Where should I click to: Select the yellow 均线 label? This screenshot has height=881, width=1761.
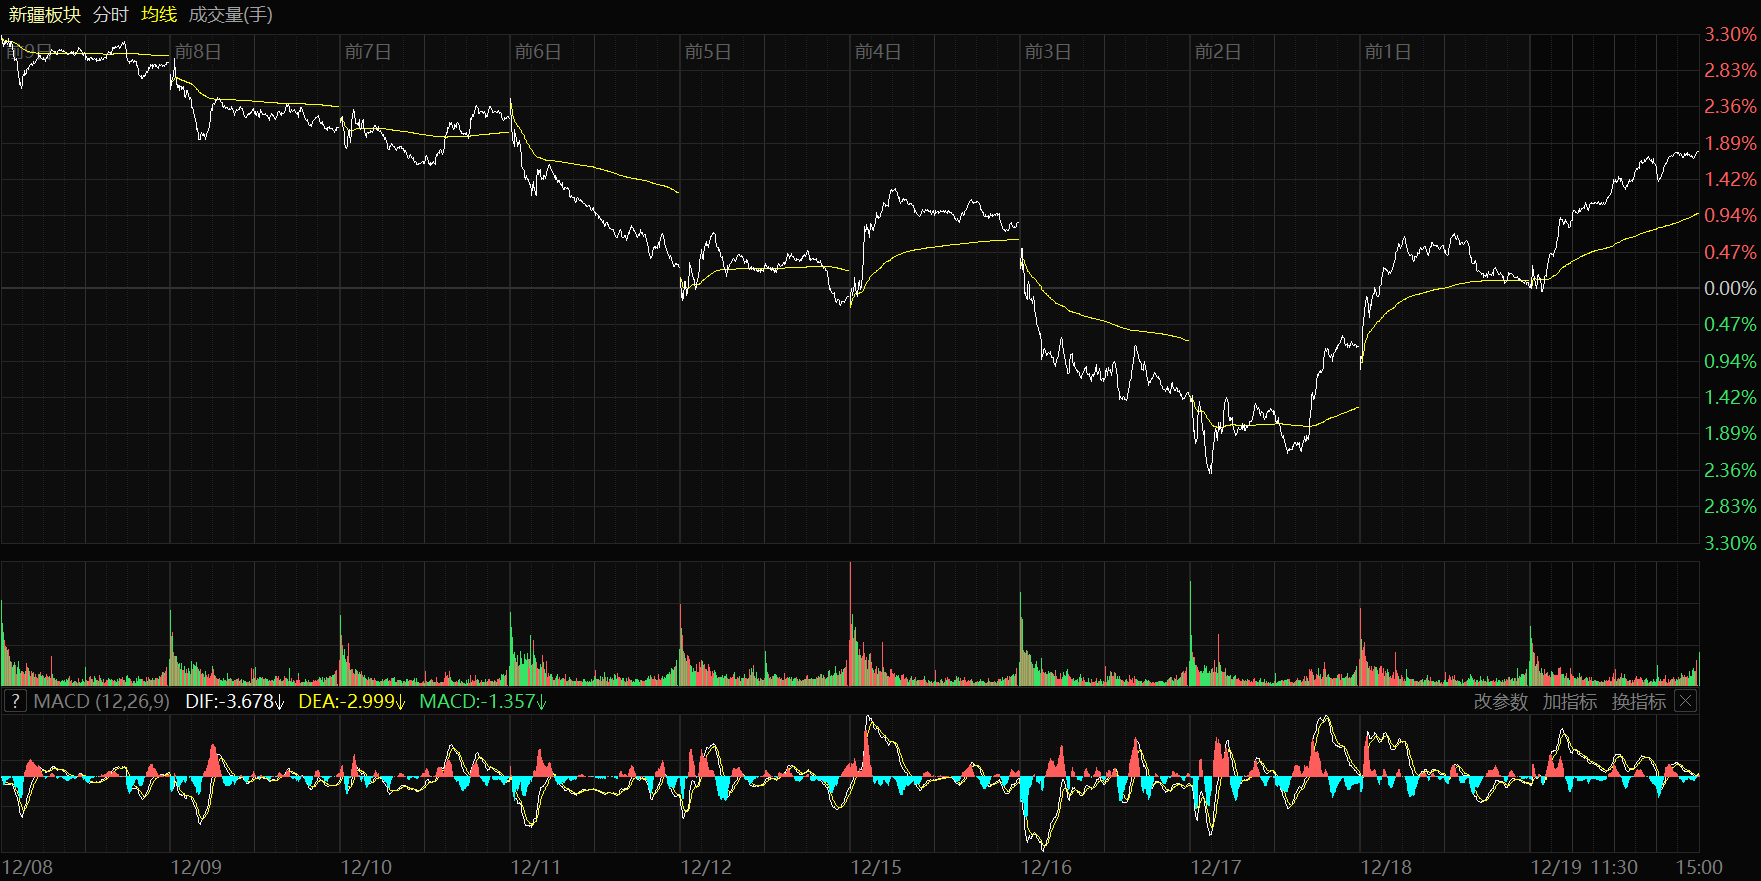point(159,15)
